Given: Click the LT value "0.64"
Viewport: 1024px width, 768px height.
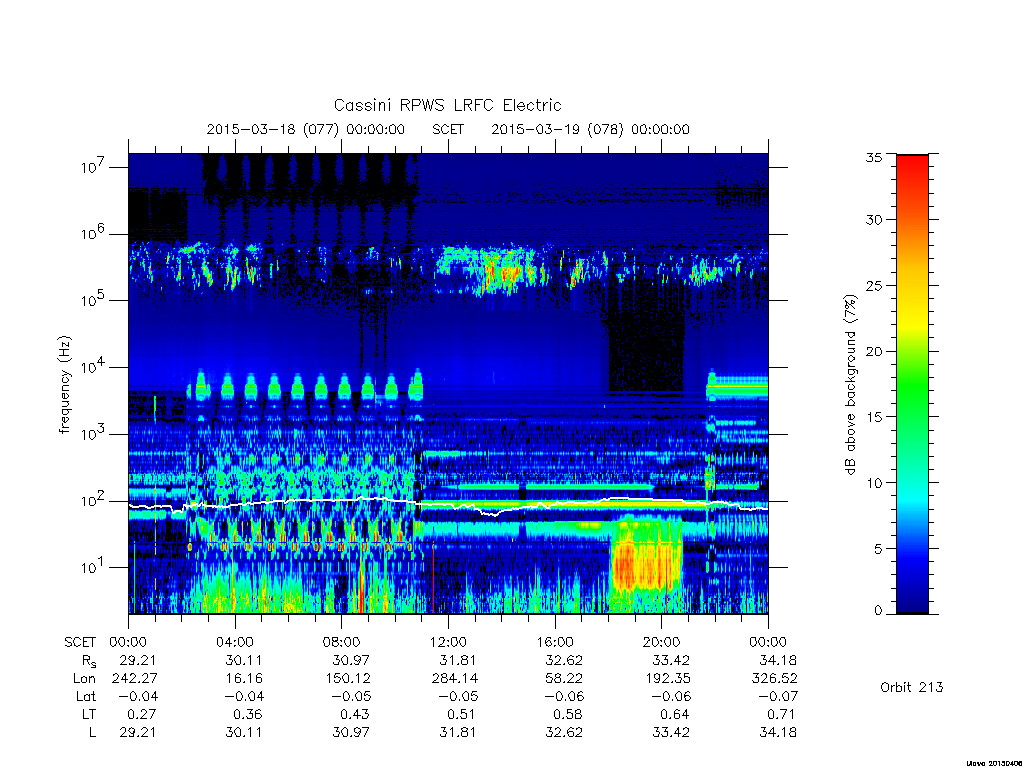Looking at the screenshot, I should click(674, 714).
